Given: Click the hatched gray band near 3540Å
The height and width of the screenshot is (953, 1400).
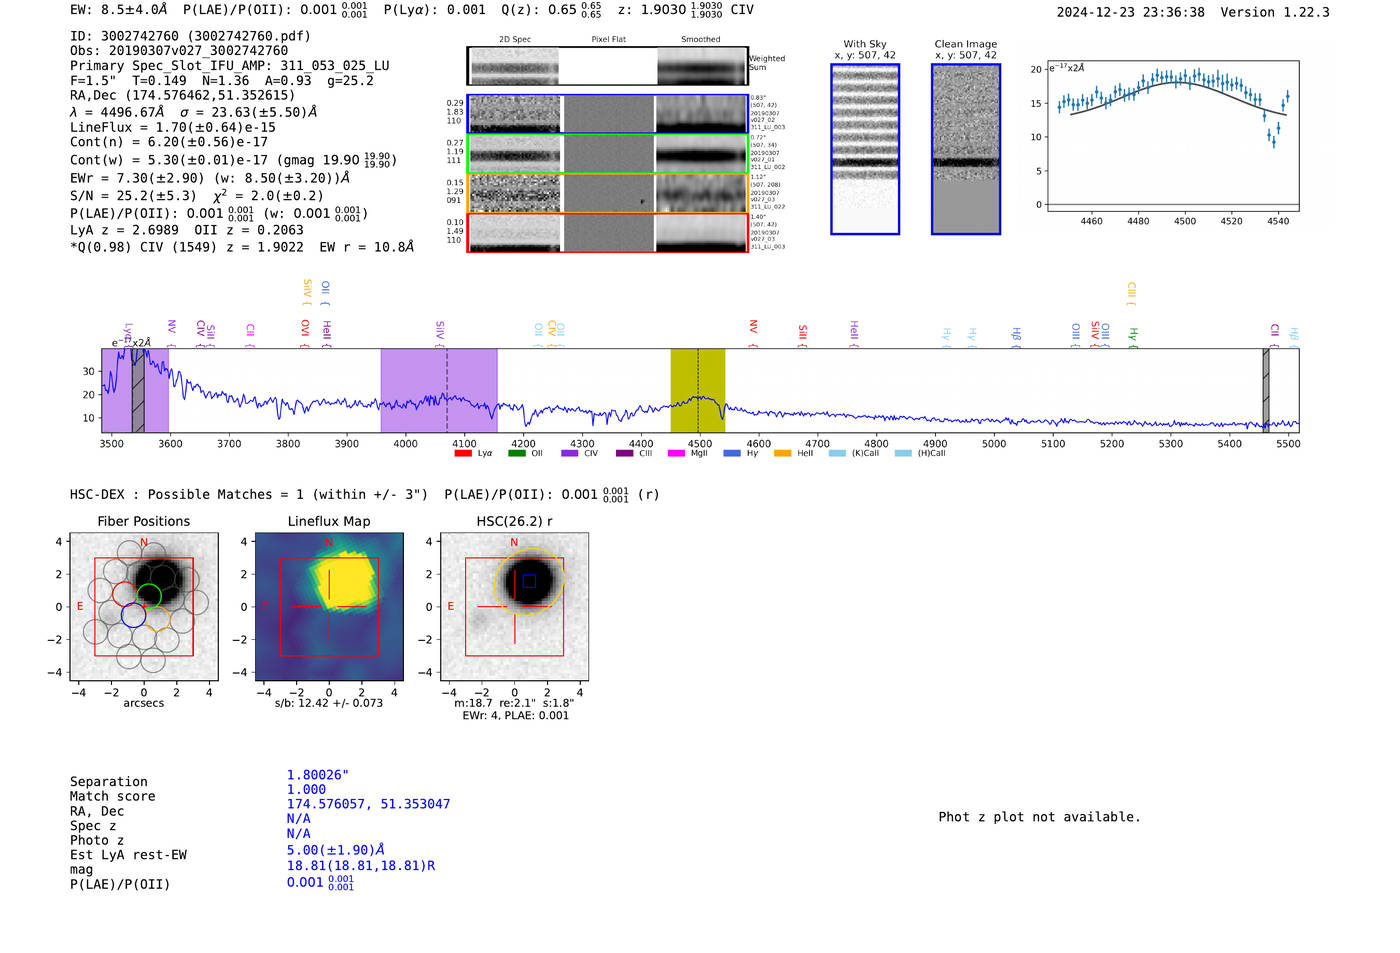Looking at the screenshot, I should 138,390.
